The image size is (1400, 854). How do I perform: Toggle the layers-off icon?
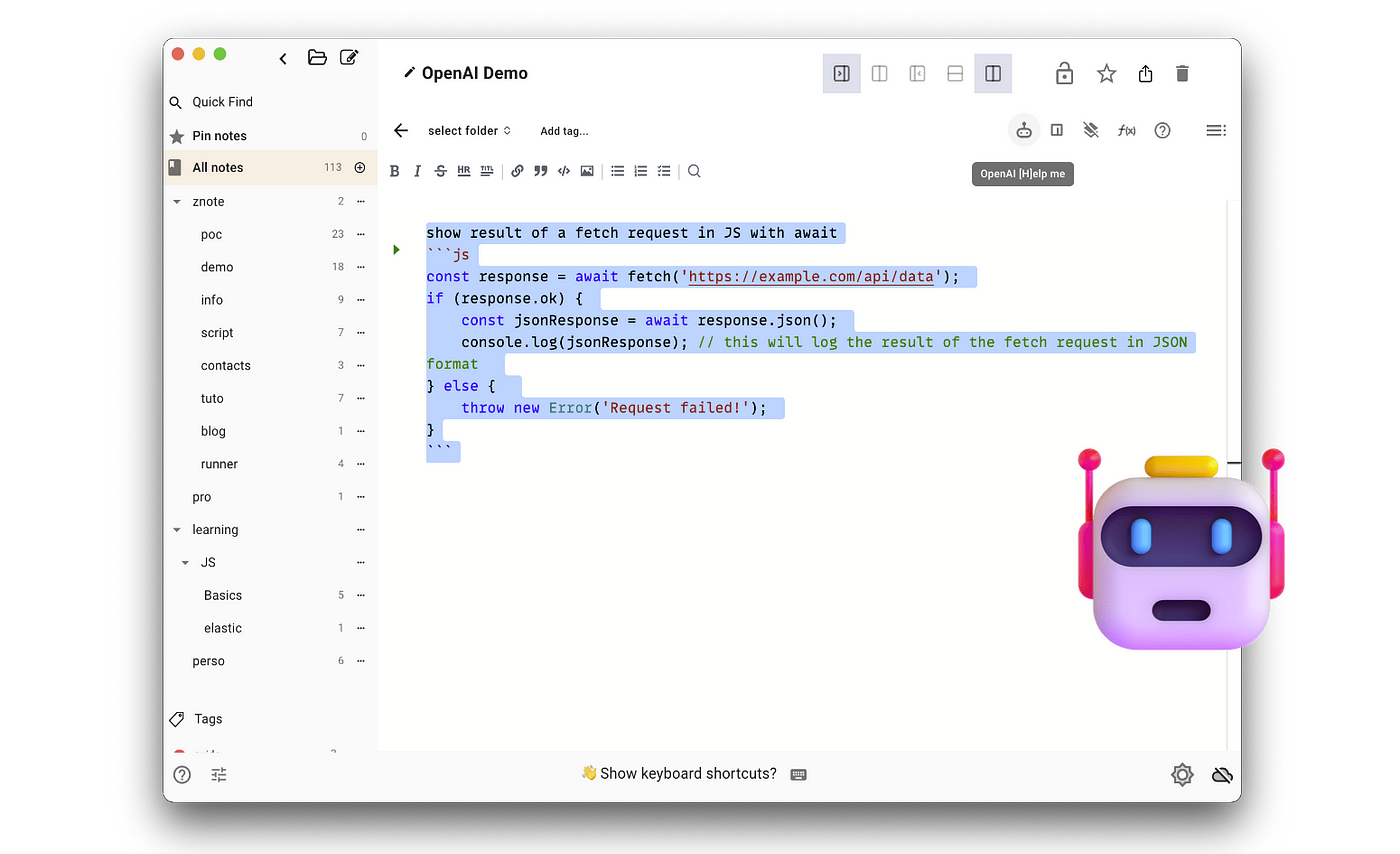tap(1091, 130)
